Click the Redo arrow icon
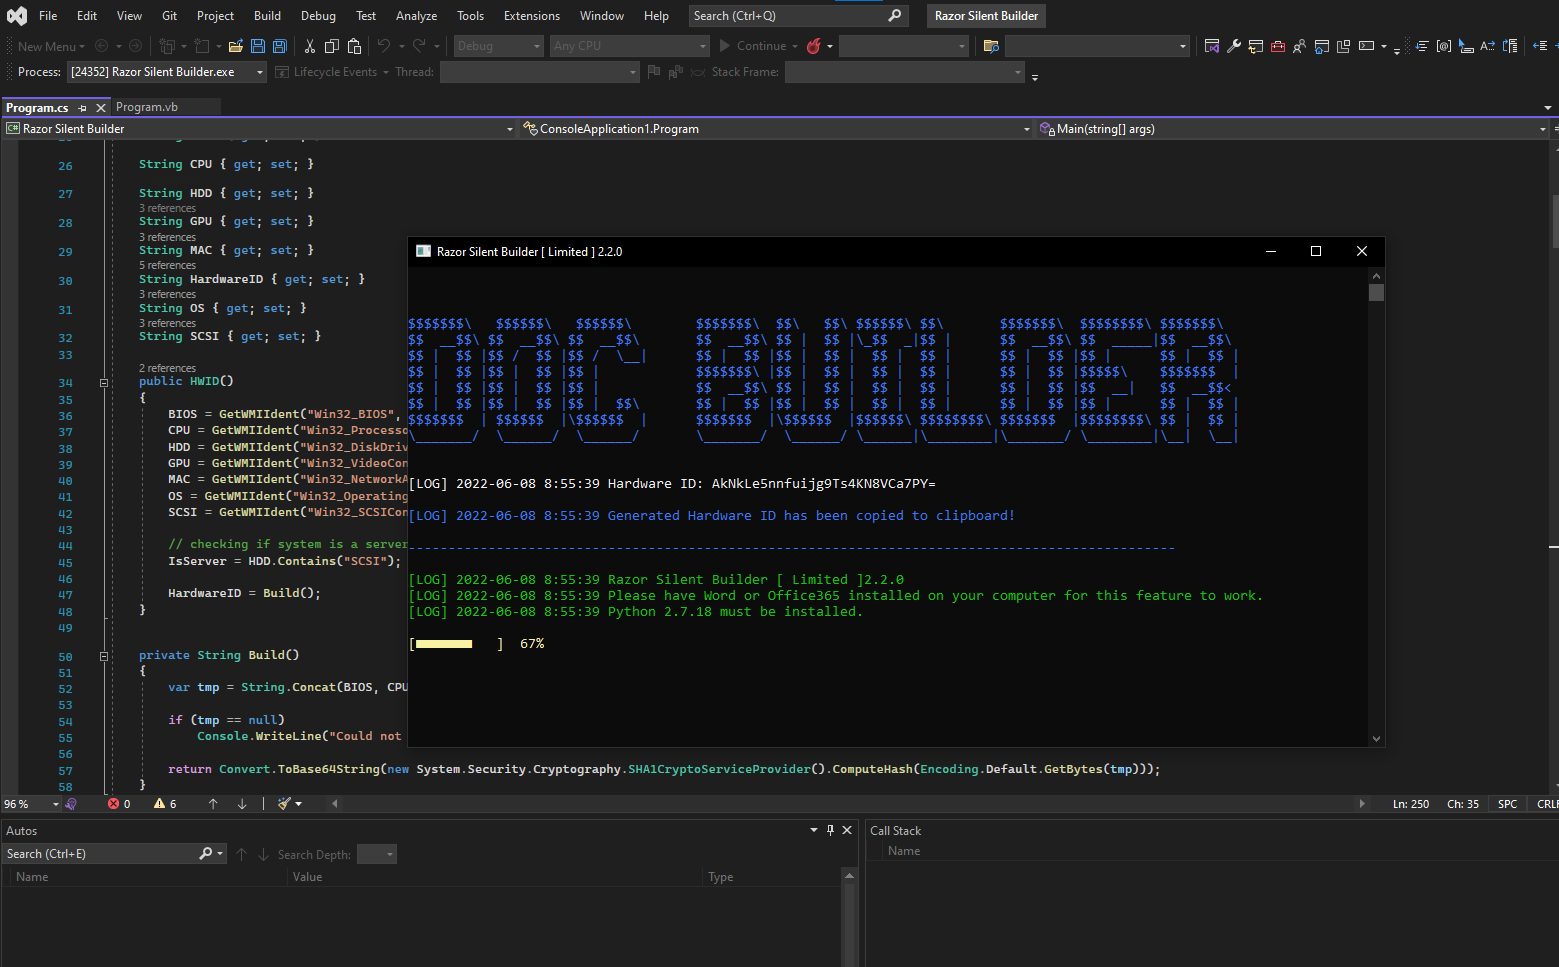The height and width of the screenshot is (967, 1559). (x=420, y=46)
